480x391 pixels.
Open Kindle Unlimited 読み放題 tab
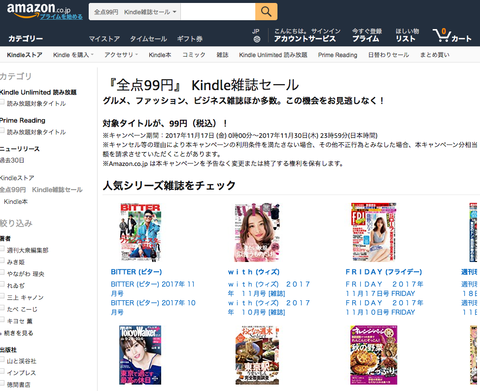(273, 55)
